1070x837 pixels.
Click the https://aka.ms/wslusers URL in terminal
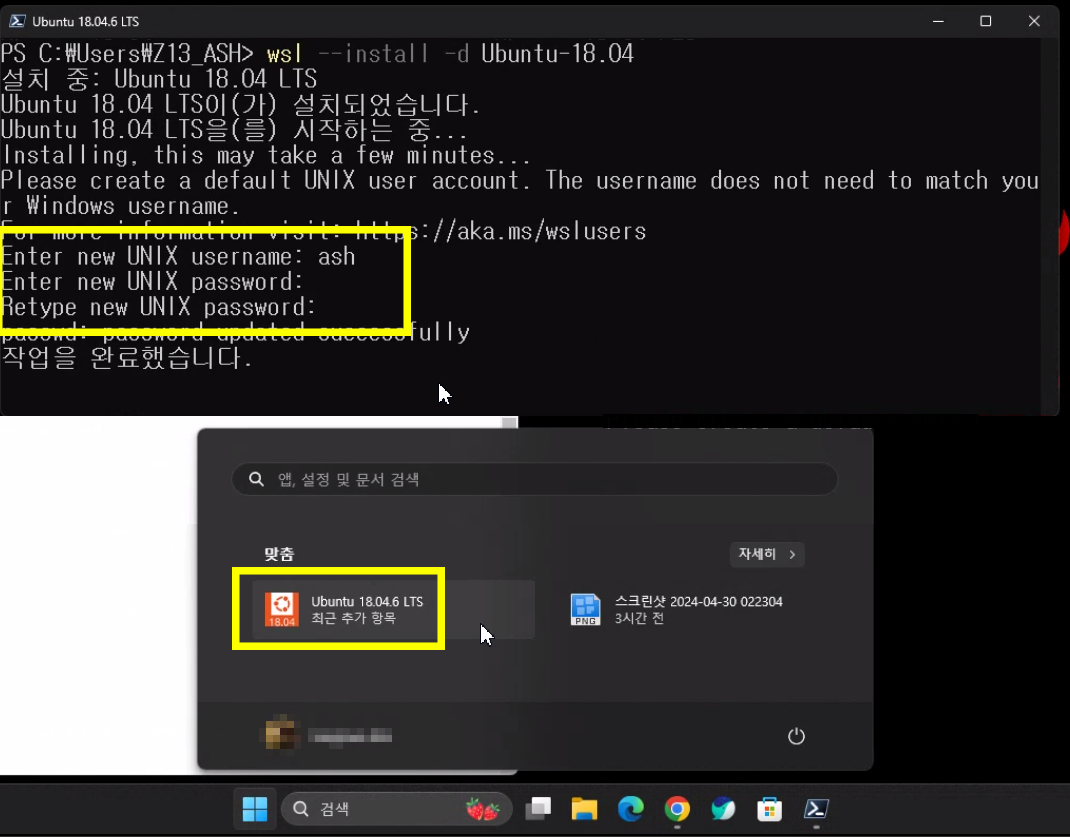[x=501, y=231]
